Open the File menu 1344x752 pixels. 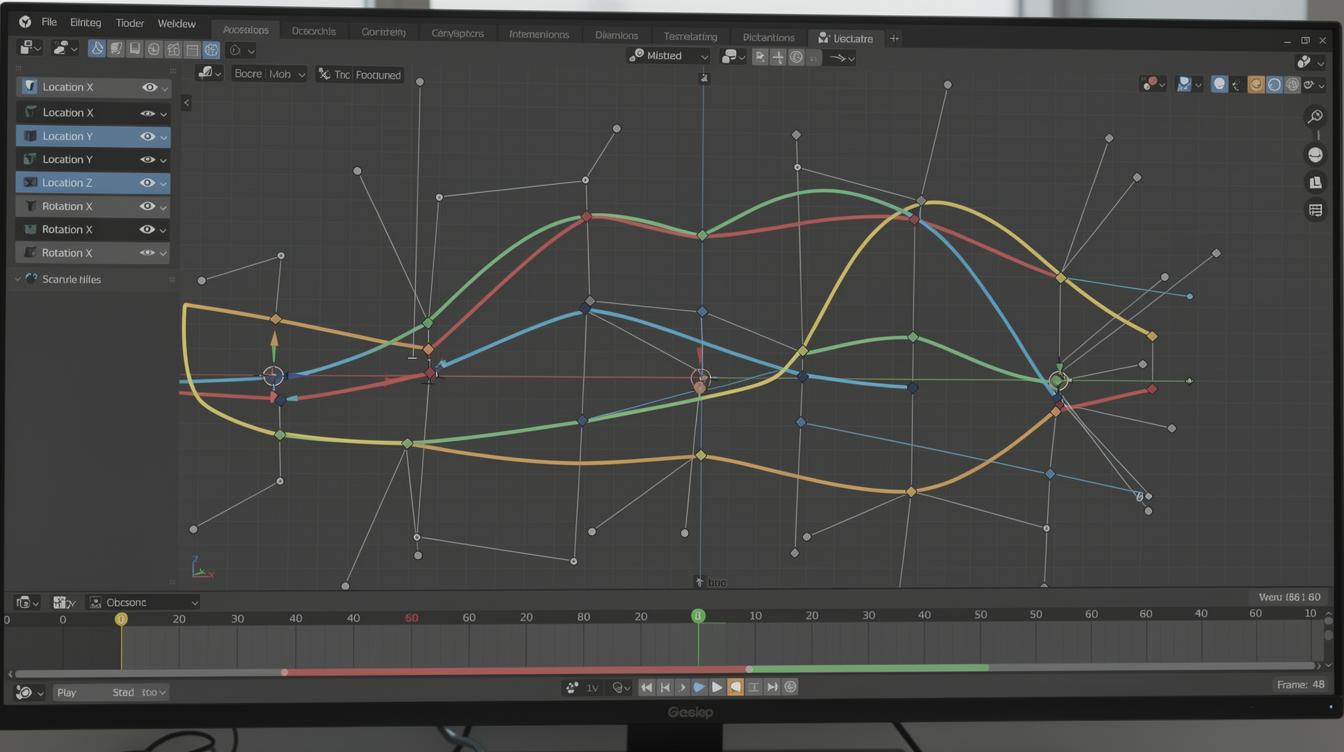(x=48, y=21)
